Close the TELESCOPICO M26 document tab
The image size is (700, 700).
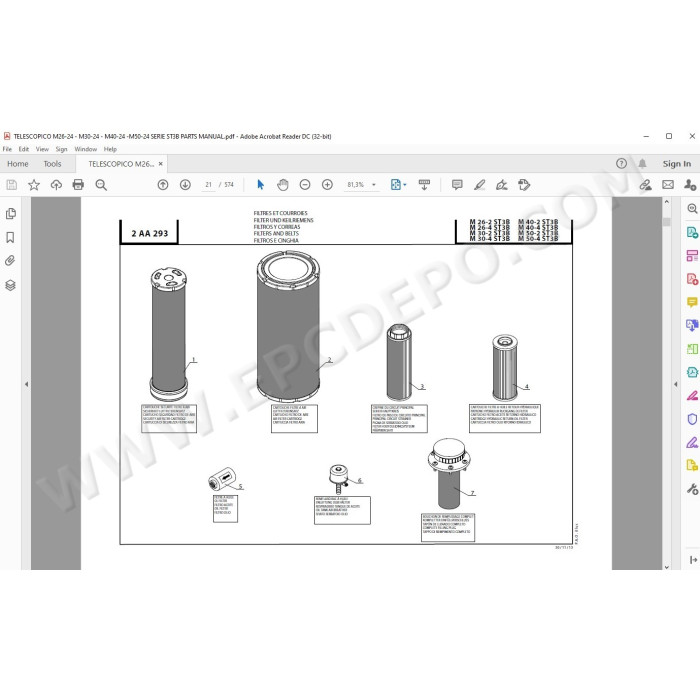tap(161, 164)
